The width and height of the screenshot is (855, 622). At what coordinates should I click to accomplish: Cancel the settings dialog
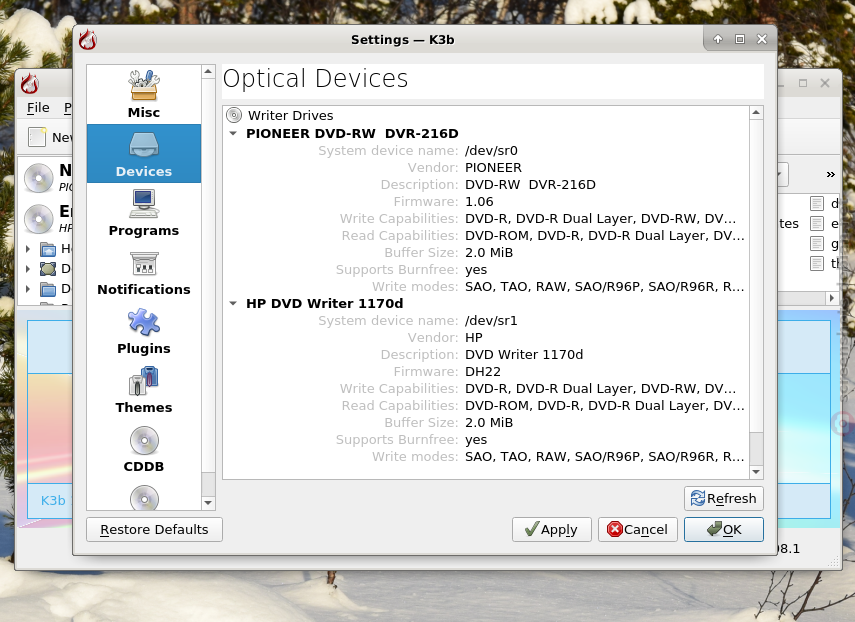[637, 529]
